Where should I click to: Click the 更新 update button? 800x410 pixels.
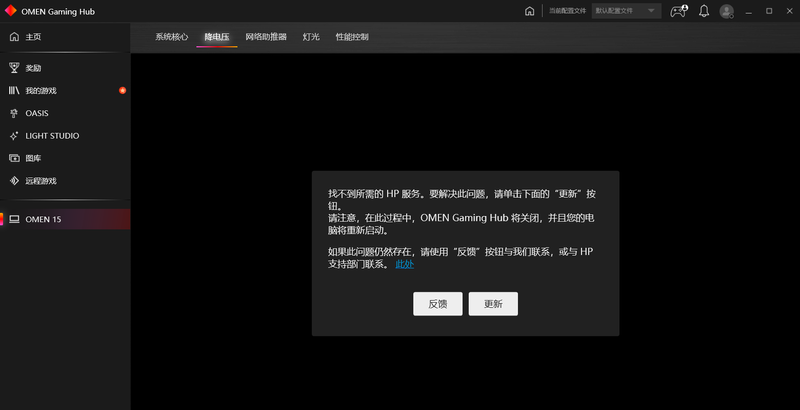493,304
